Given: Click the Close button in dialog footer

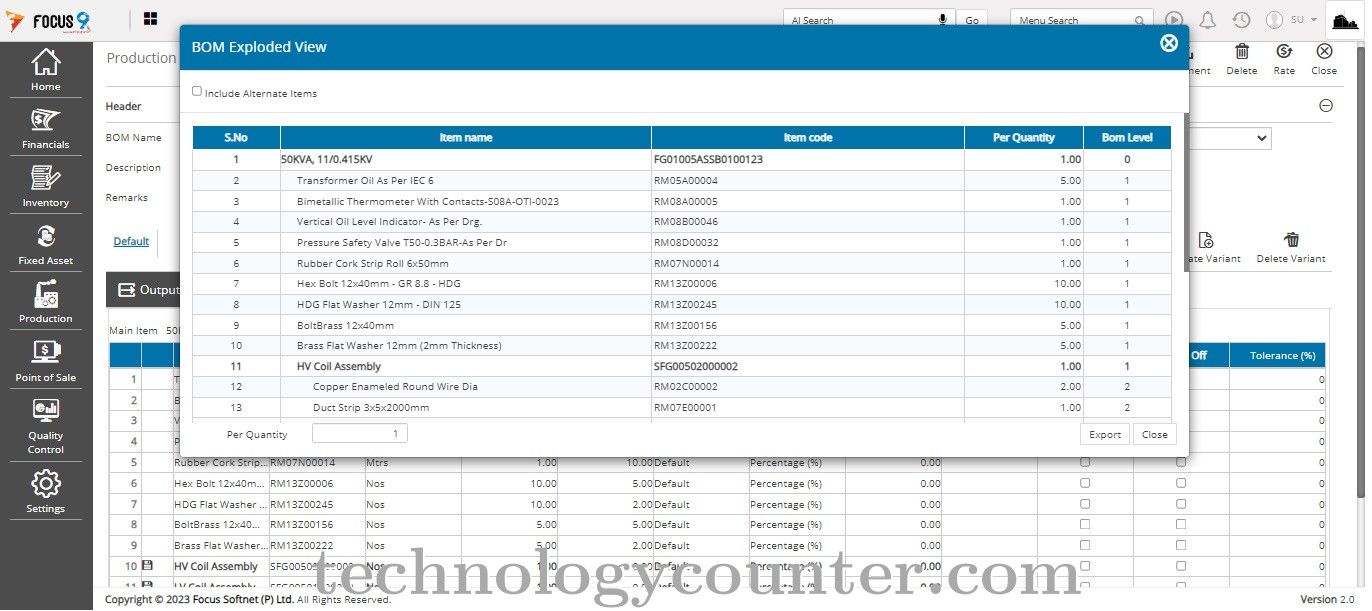Looking at the screenshot, I should click(1155, 435).
